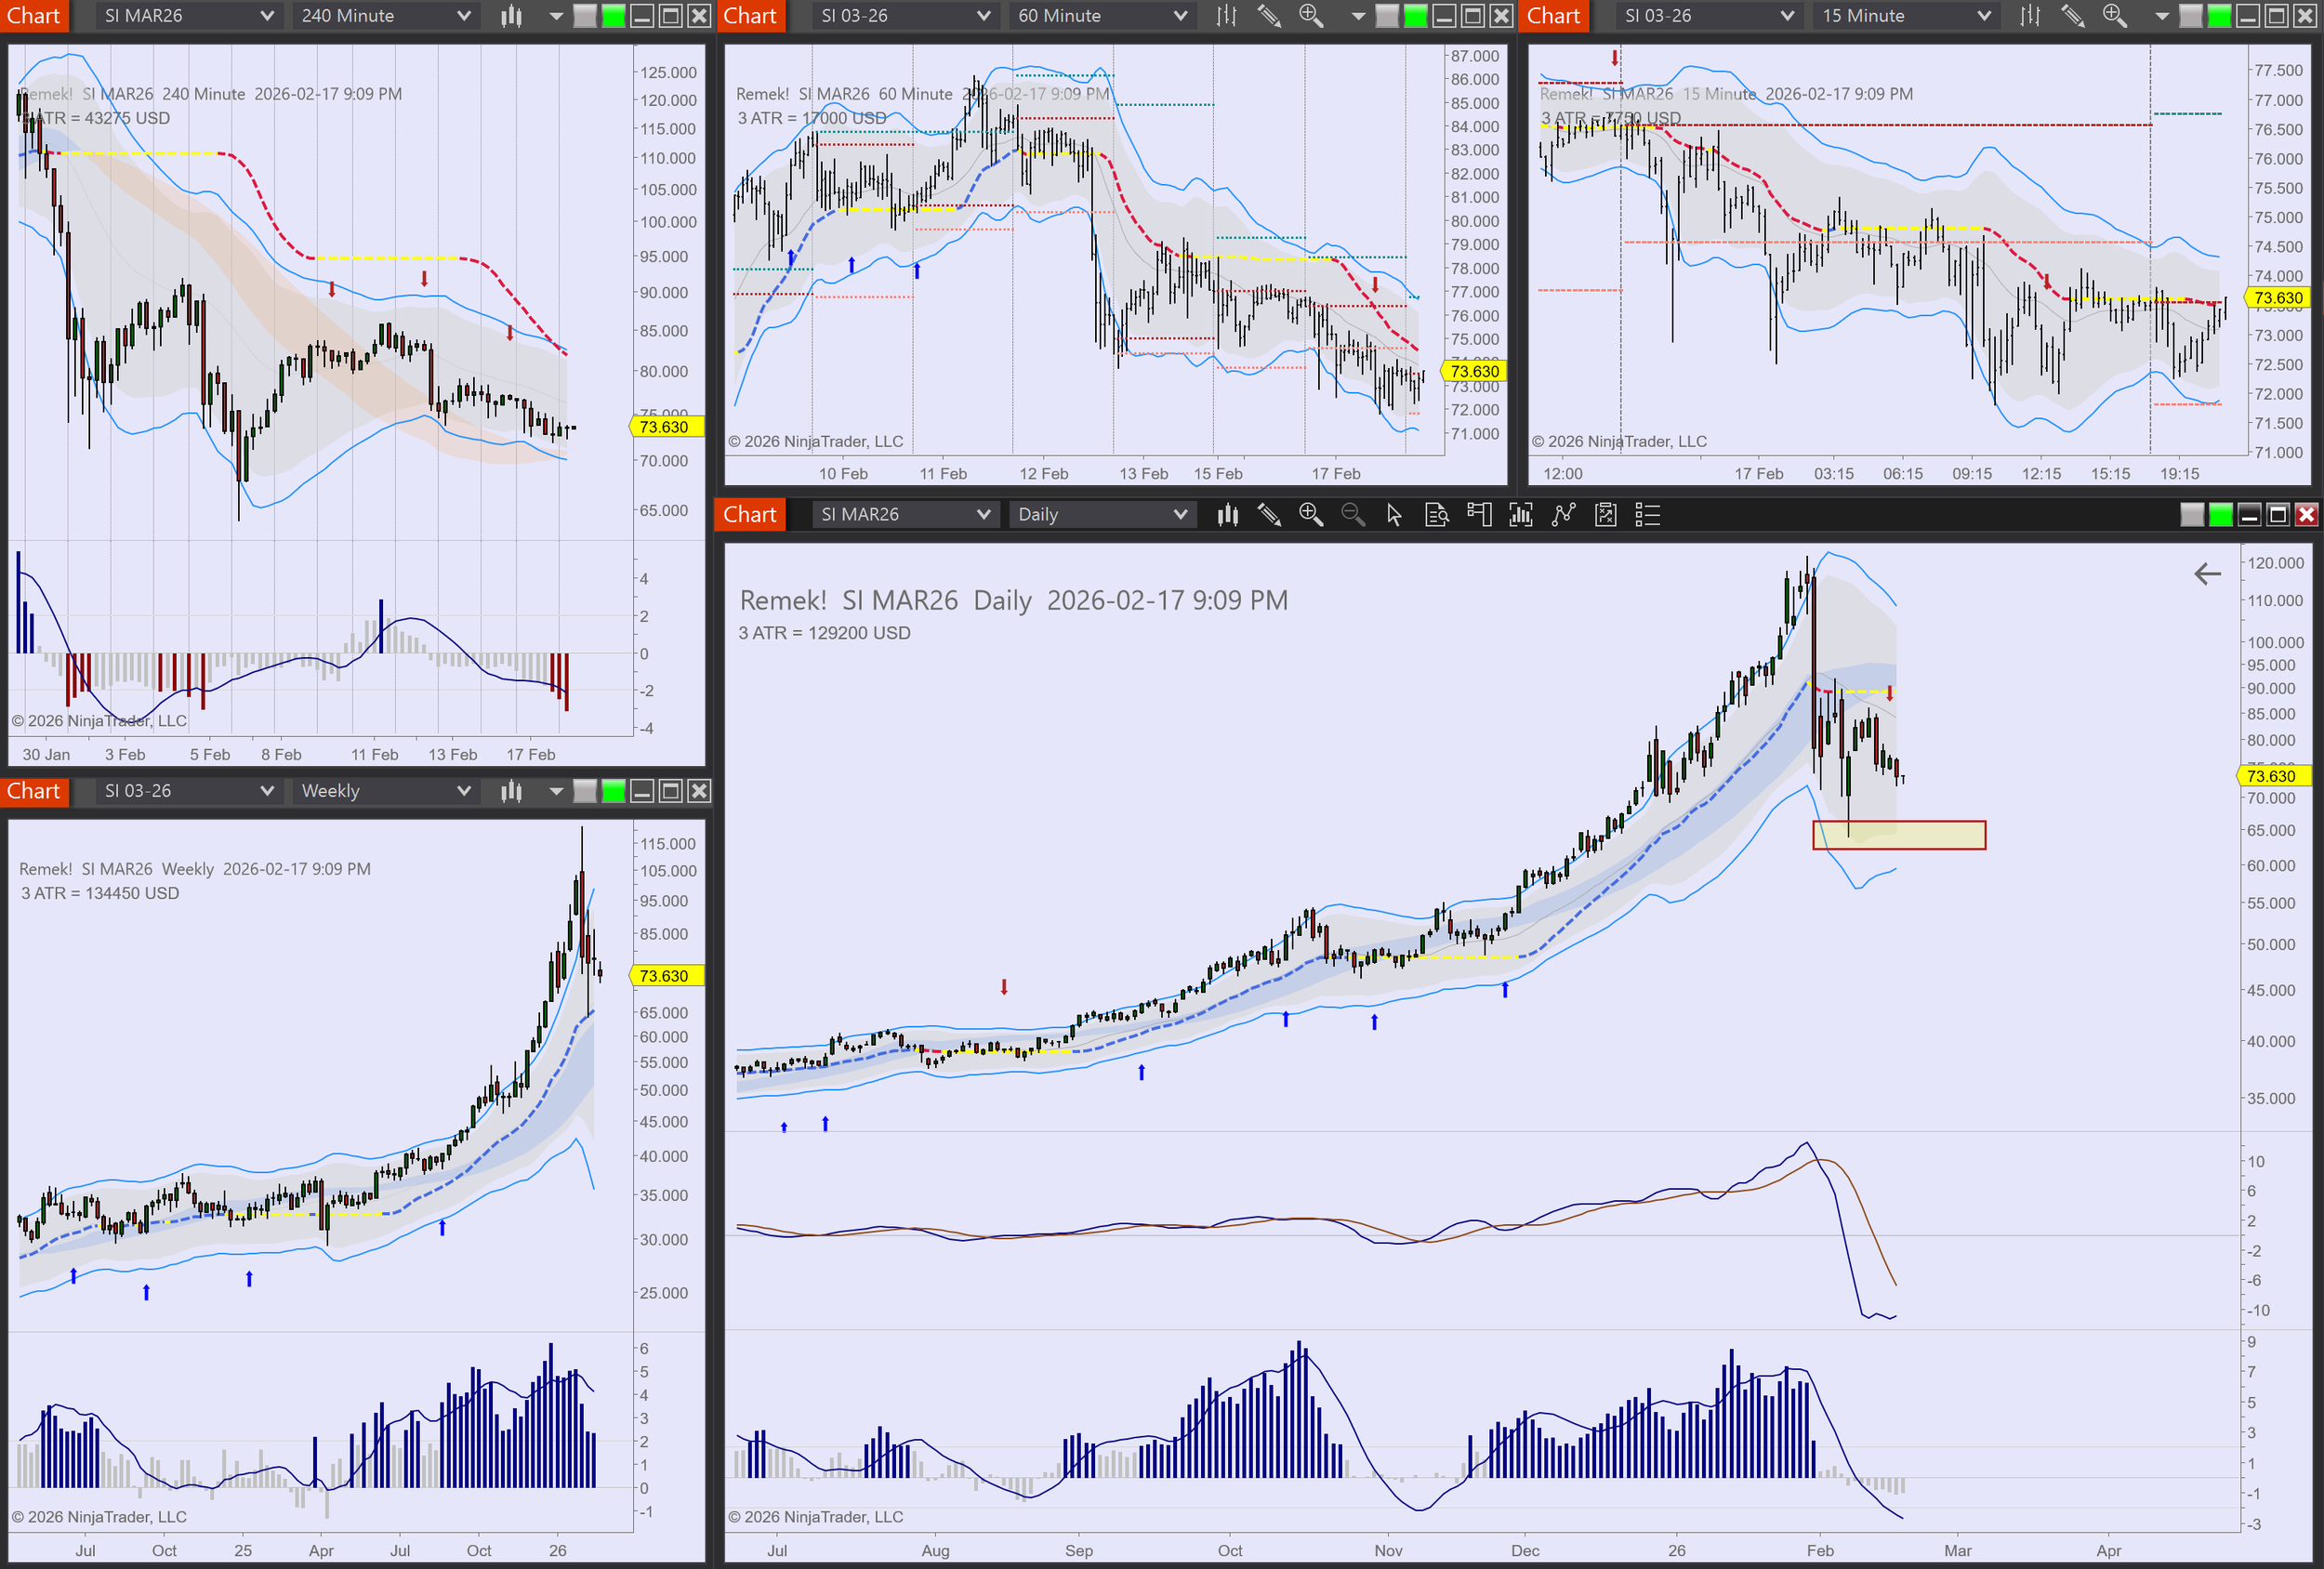This screenshot has height=1569, width=2324.
Task: Open properties list icon in Daily toolbar
Action: pyautogui.click(x=1647, y=515)
